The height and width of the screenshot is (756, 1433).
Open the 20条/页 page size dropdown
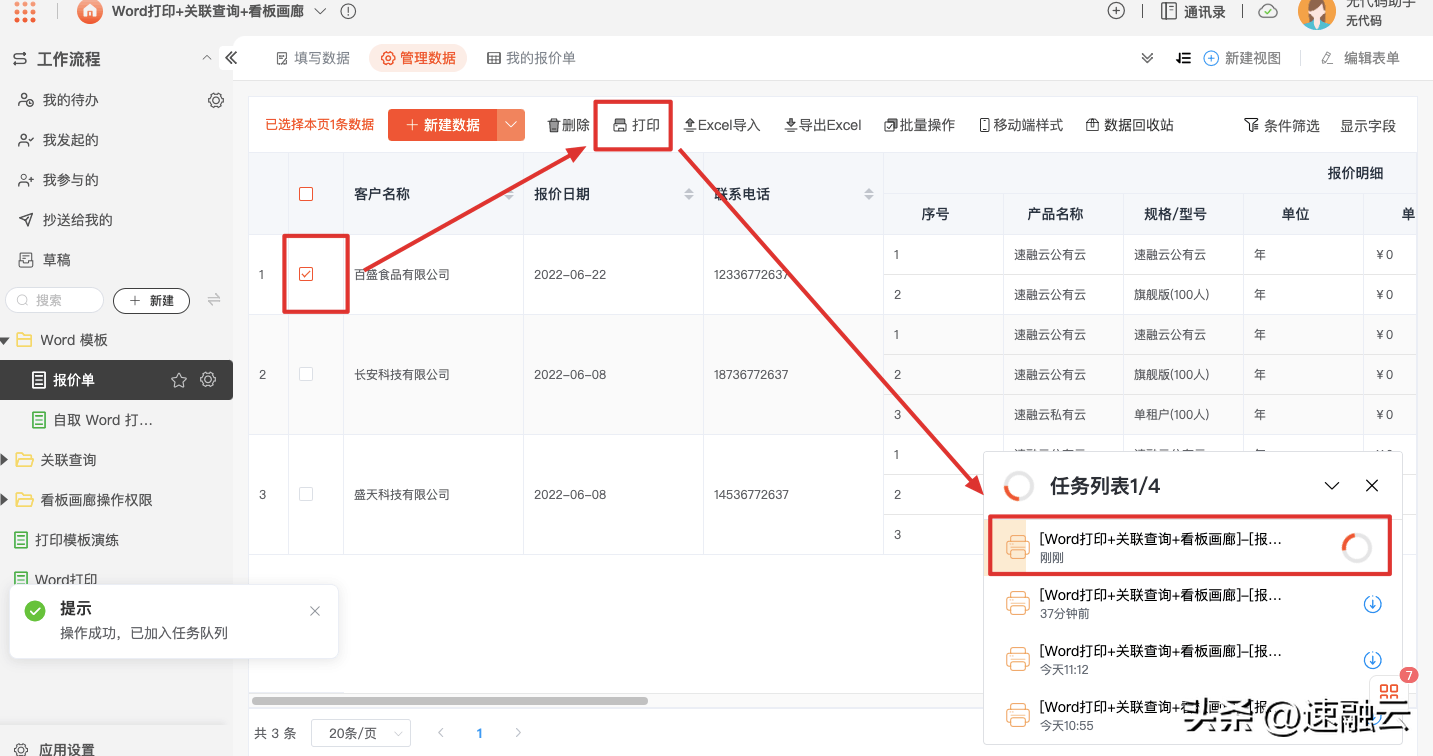pyautogui.click(x=361, y=733)
